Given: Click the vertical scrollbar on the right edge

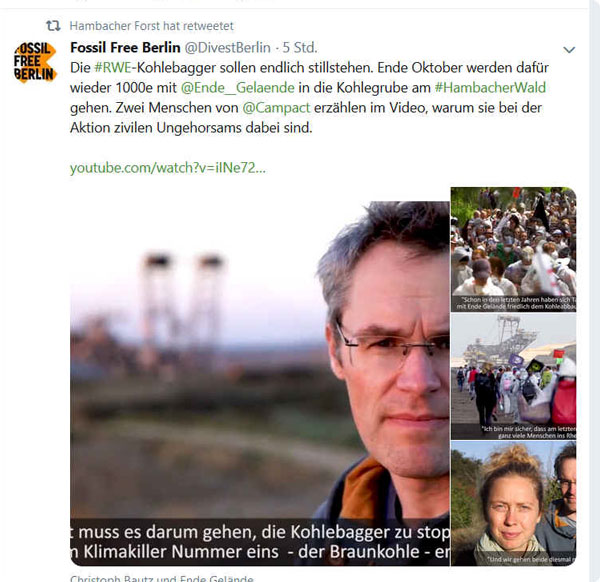Looking at the screenshot, I should pyautogui.click(x=594, y=291).
